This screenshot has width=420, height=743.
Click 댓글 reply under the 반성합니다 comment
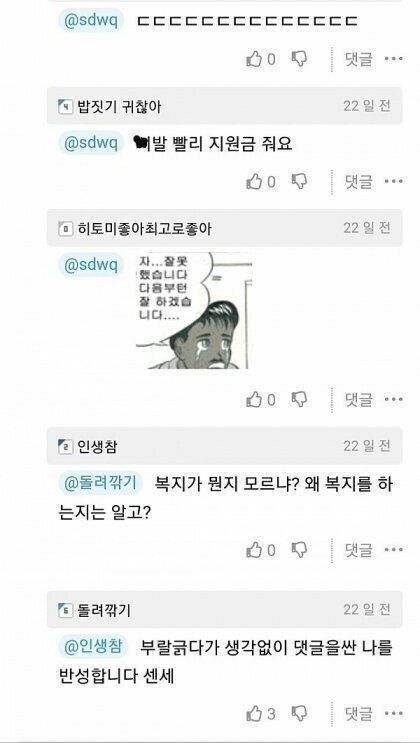point(358,714)
